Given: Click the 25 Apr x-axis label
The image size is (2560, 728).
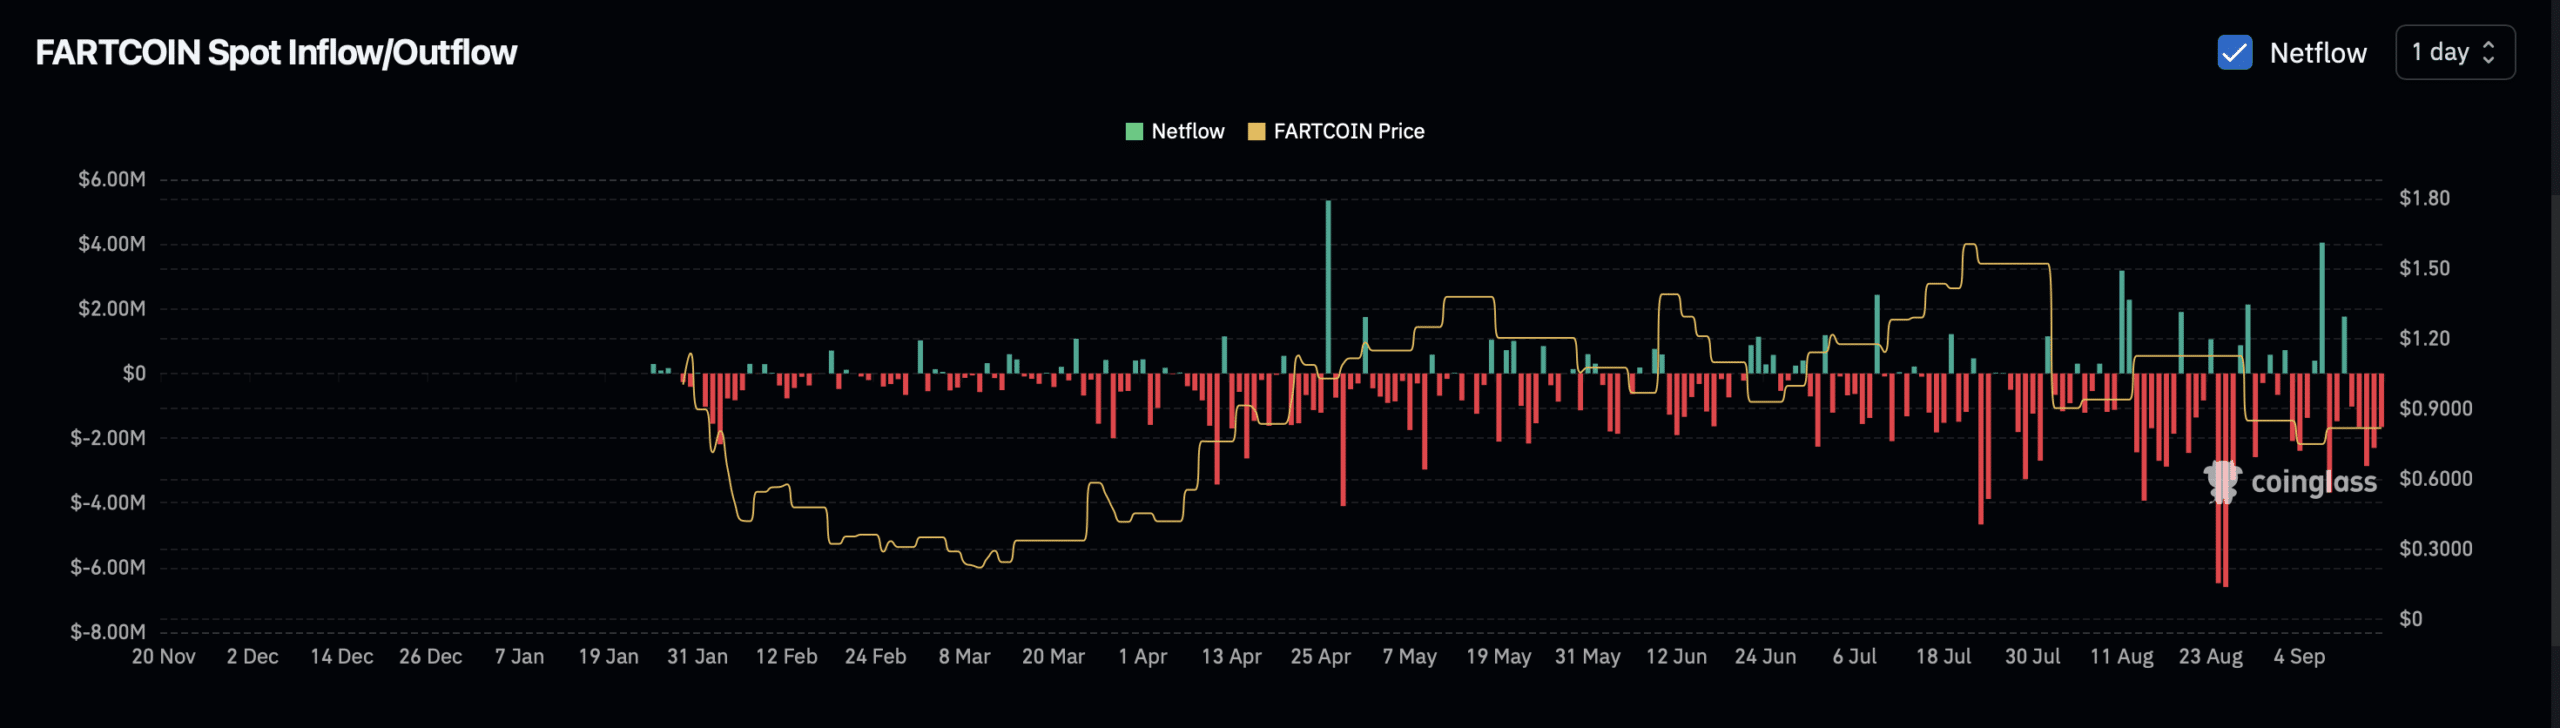Looking at the screenshot, I should (1320, 656).
